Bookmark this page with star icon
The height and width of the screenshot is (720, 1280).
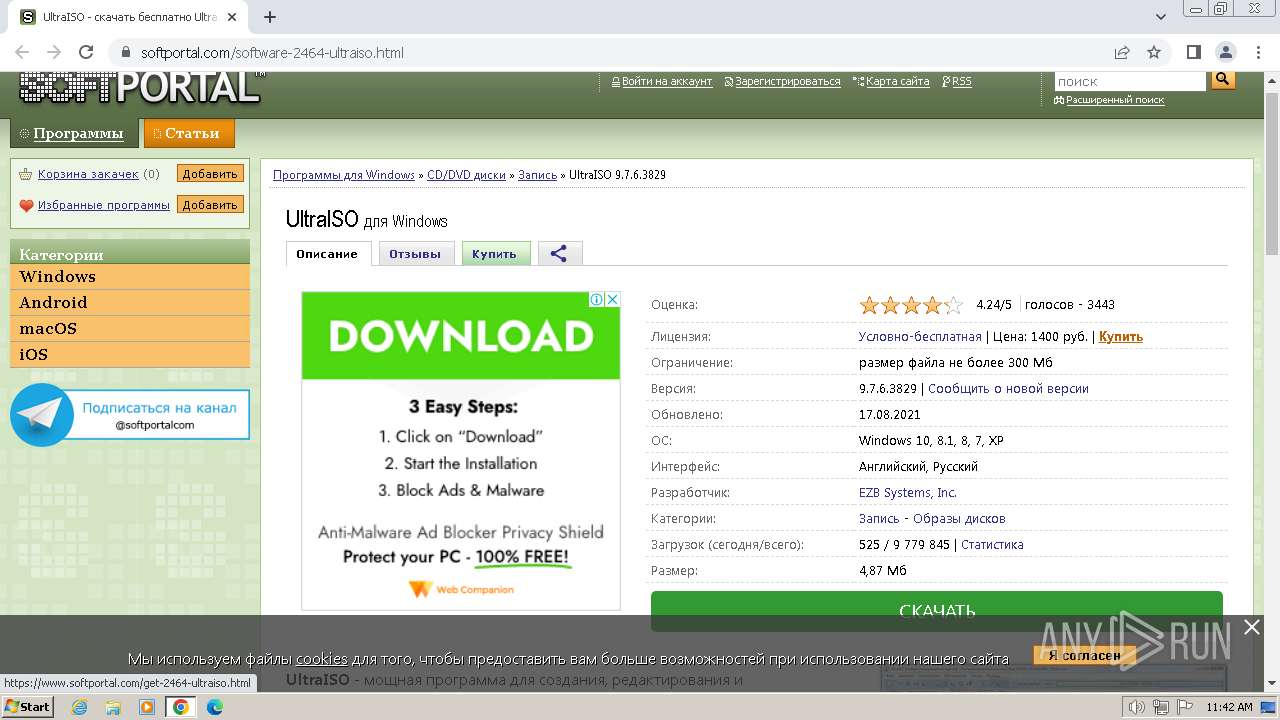tap(1154, 53)
